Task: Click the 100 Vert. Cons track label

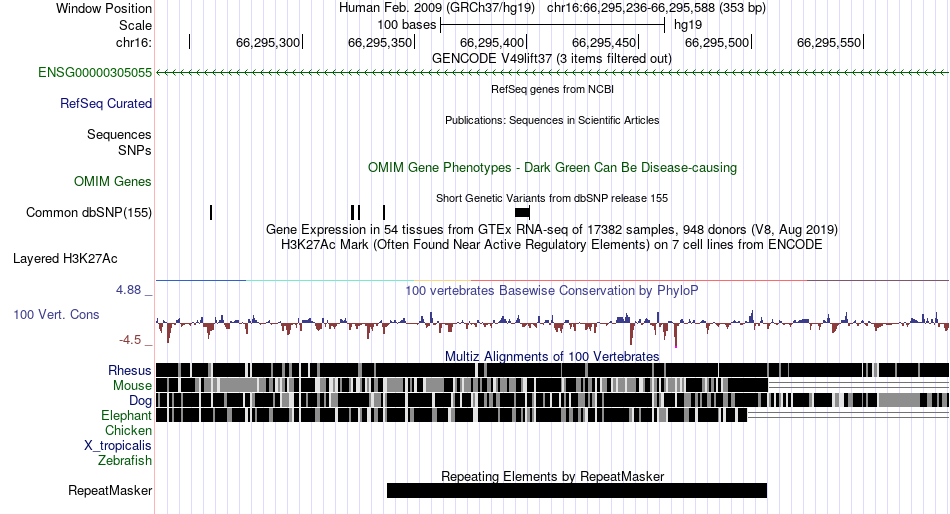Action: click(56, 315)
